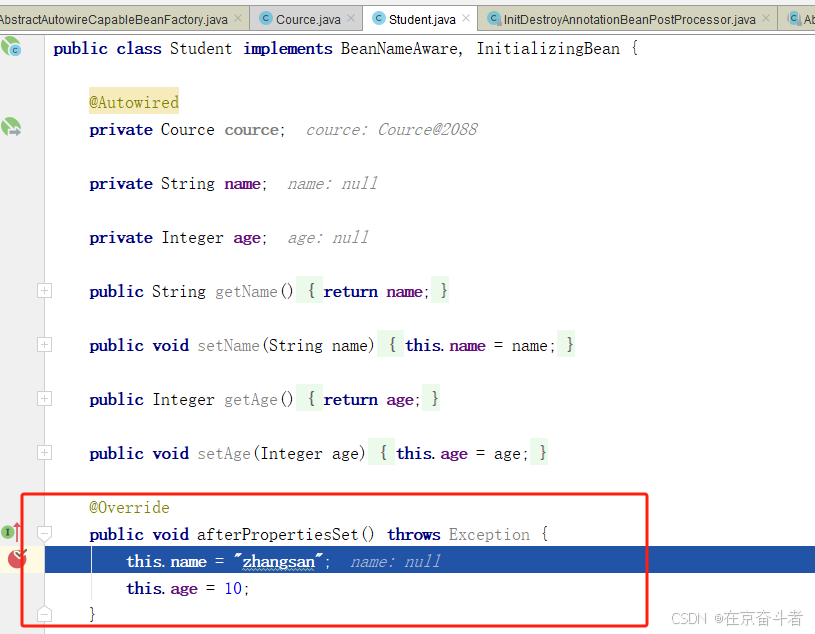Image resolution: width=815 pixels, height=634 pixels.
Task: Click the @Override annotation
Action: point(129,507)
